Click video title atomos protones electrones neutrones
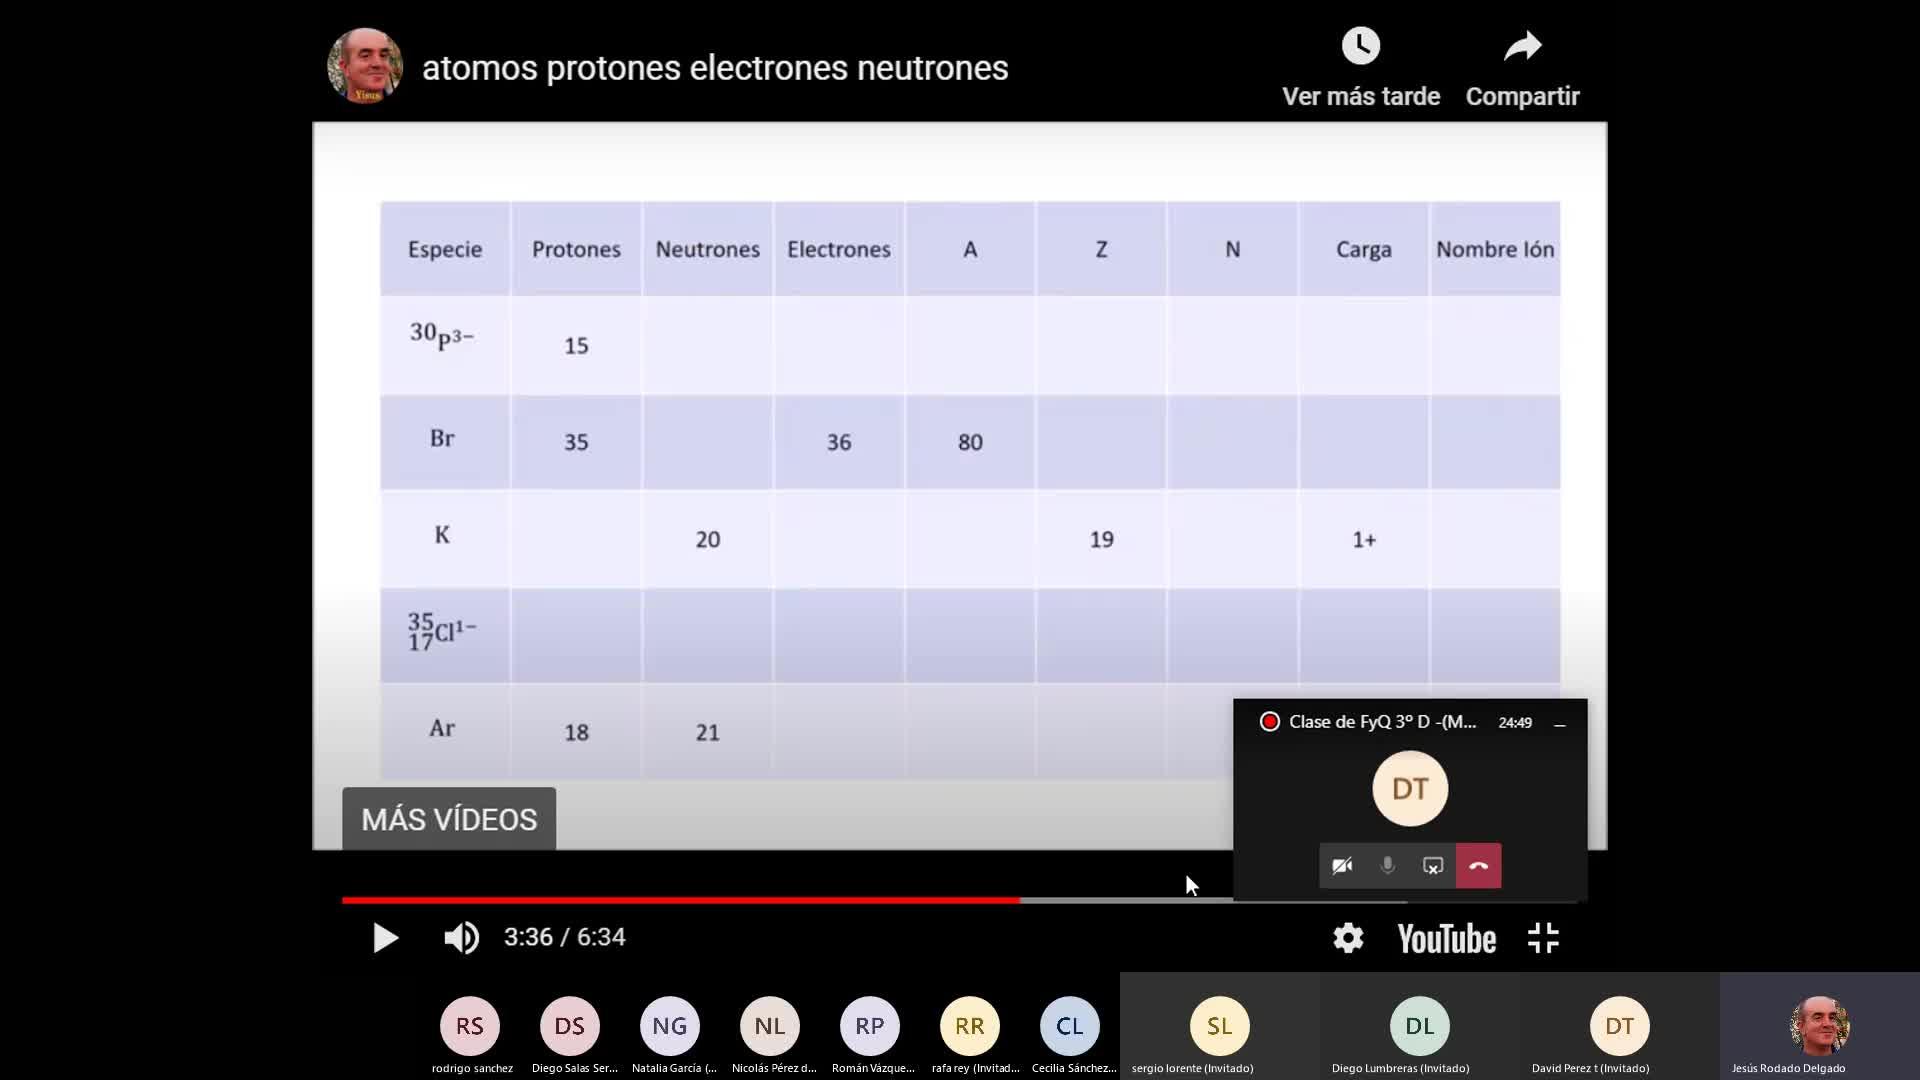This screenshot has width=1920, height=1080. click(715, 68)
